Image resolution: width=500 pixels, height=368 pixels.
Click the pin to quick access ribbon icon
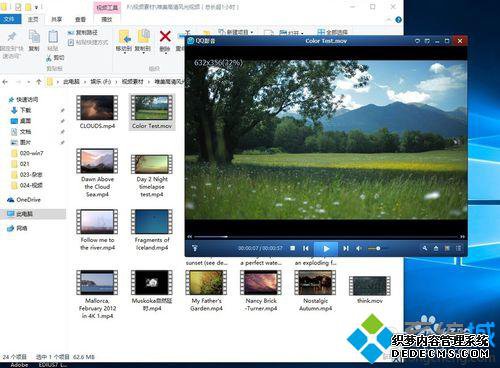coord(12,36)
